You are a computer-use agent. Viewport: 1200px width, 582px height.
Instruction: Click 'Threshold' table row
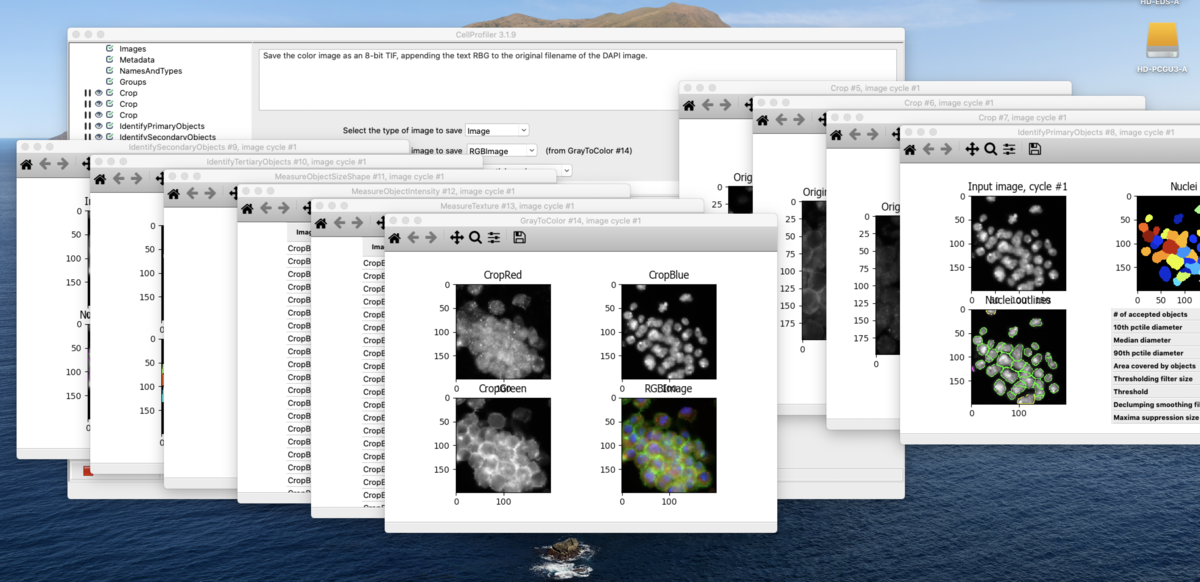pyautogui.click(x=1155, y=392)
